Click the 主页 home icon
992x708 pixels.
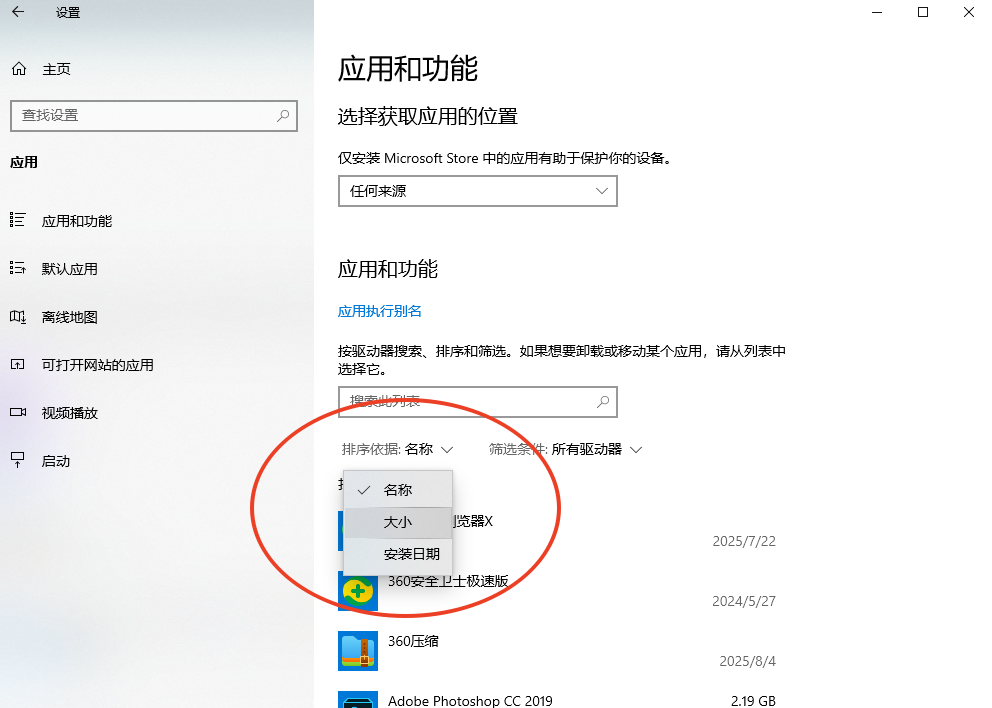[x=18, y=68]
